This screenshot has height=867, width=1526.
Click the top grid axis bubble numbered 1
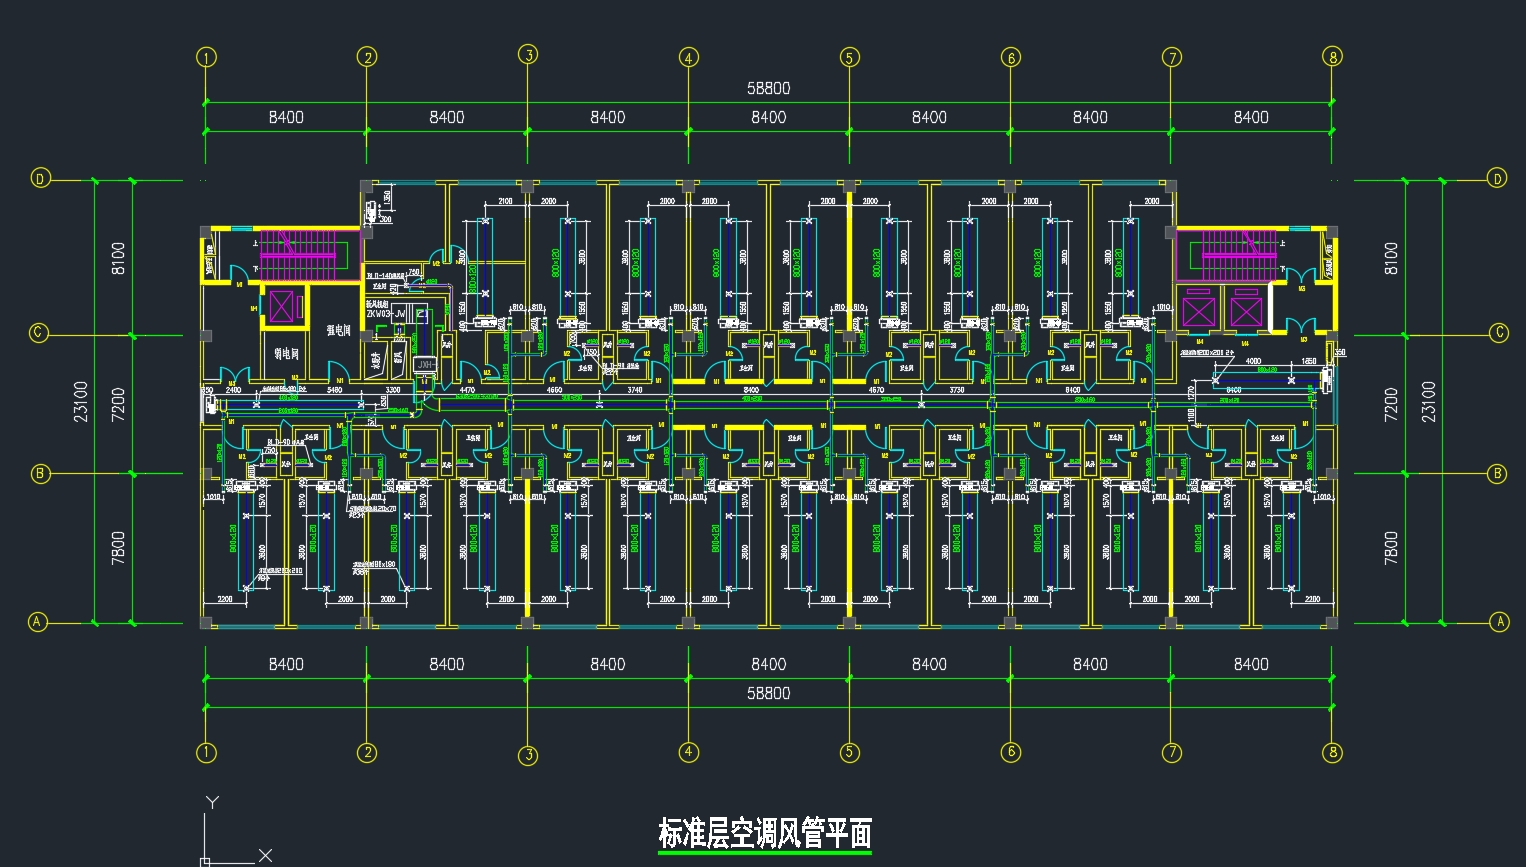(206, 57)
